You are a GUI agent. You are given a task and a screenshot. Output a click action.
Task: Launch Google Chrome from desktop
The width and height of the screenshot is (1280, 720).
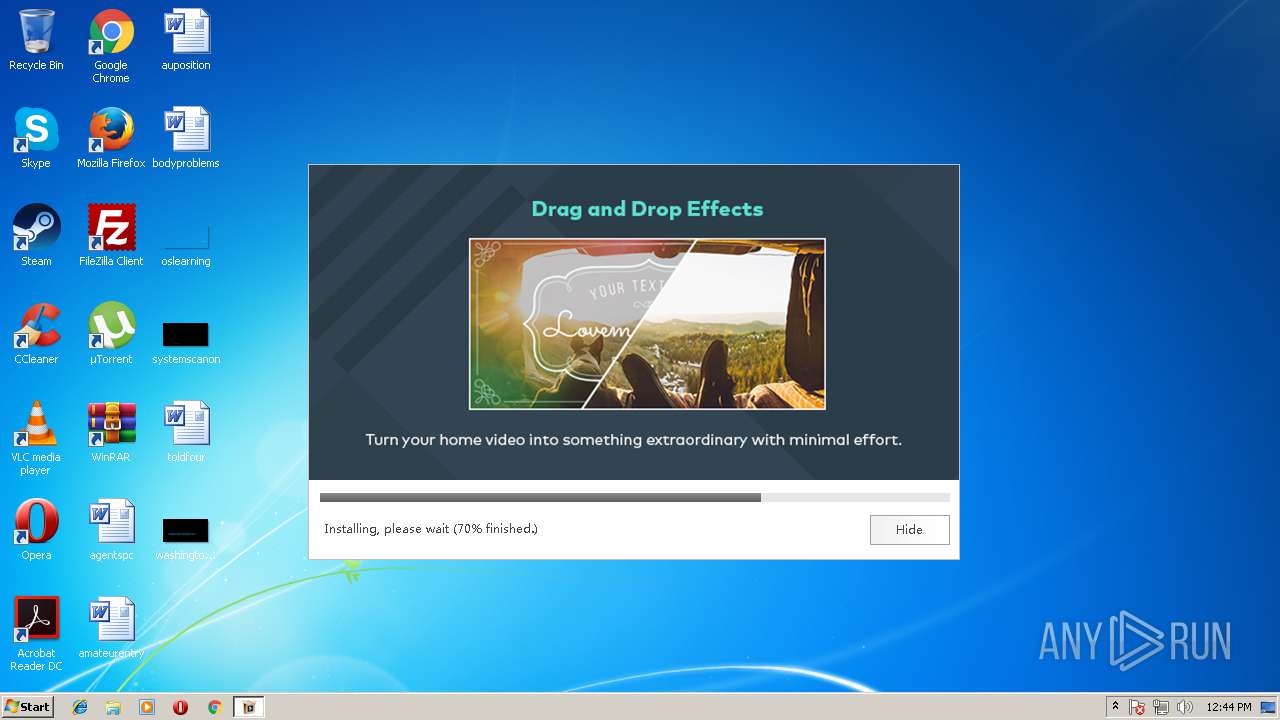click(x=111, y=47)
